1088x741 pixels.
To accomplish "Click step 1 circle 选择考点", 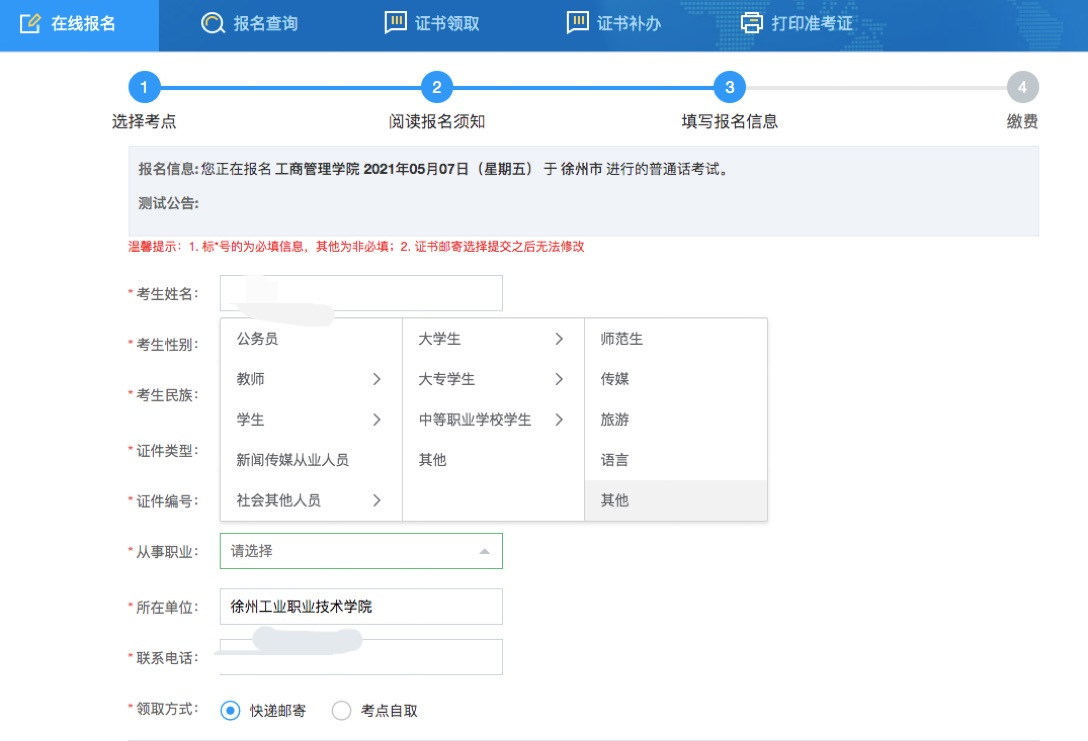I will click(144, 88).
